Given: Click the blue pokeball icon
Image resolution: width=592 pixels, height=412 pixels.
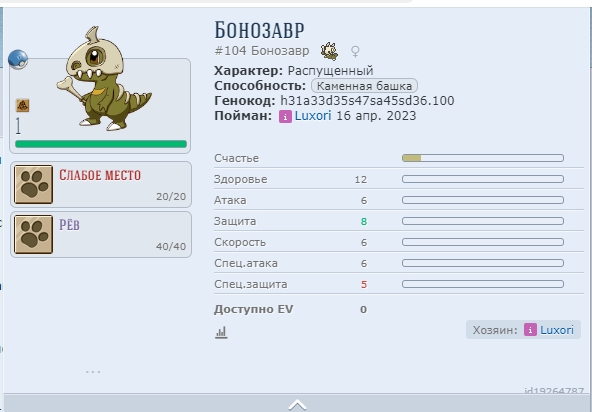Looking at the screenshot, I should pyautogui.click(x=18, y=60).
